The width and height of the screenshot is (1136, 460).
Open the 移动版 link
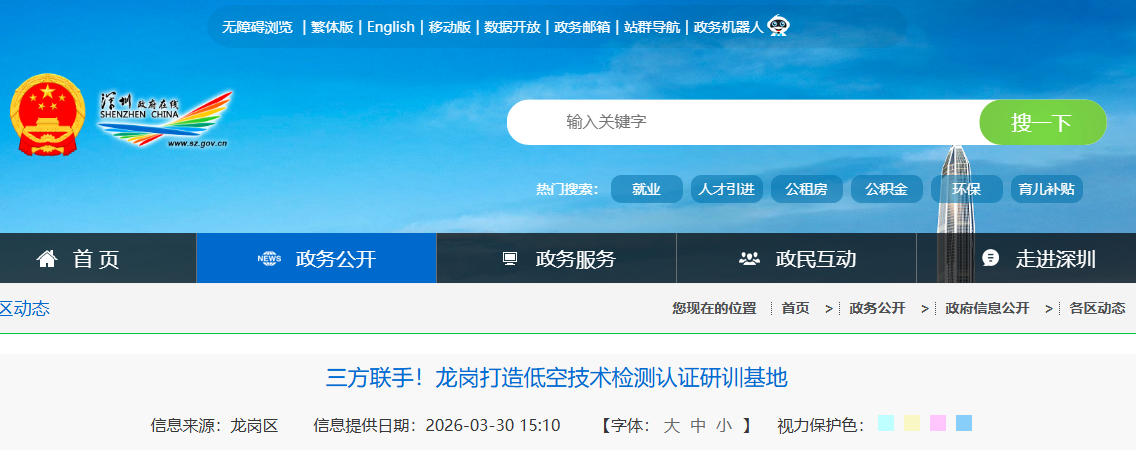(449, 28)
